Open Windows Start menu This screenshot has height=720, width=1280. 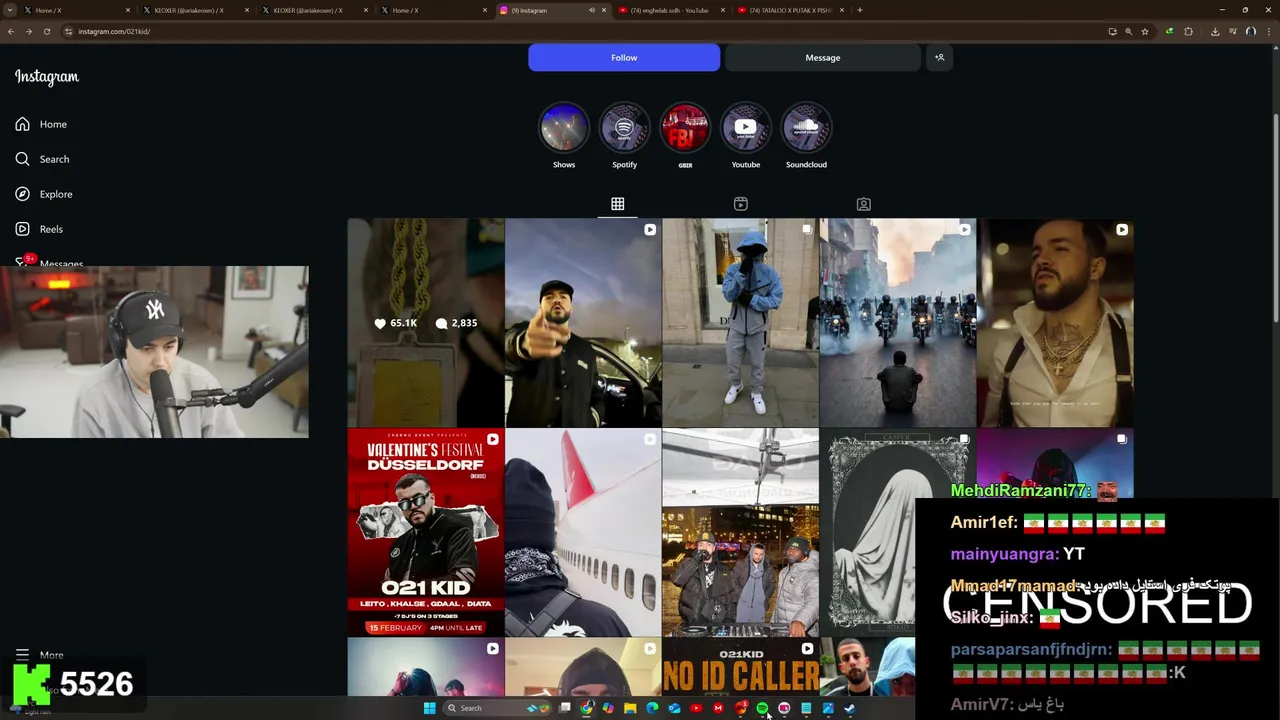pos(429,708)
